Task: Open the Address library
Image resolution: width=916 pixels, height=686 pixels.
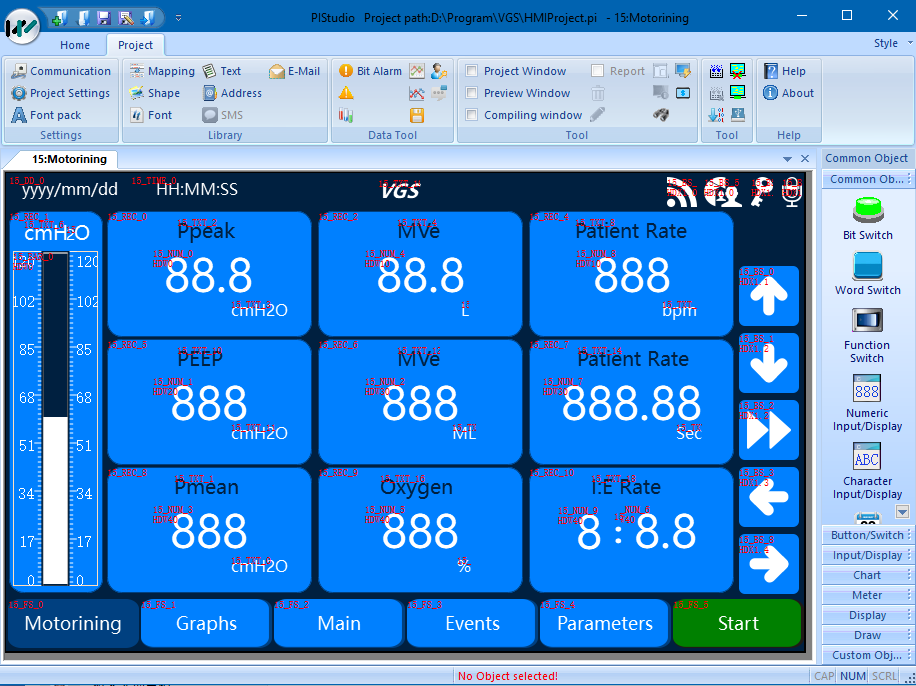Action: 232,93
